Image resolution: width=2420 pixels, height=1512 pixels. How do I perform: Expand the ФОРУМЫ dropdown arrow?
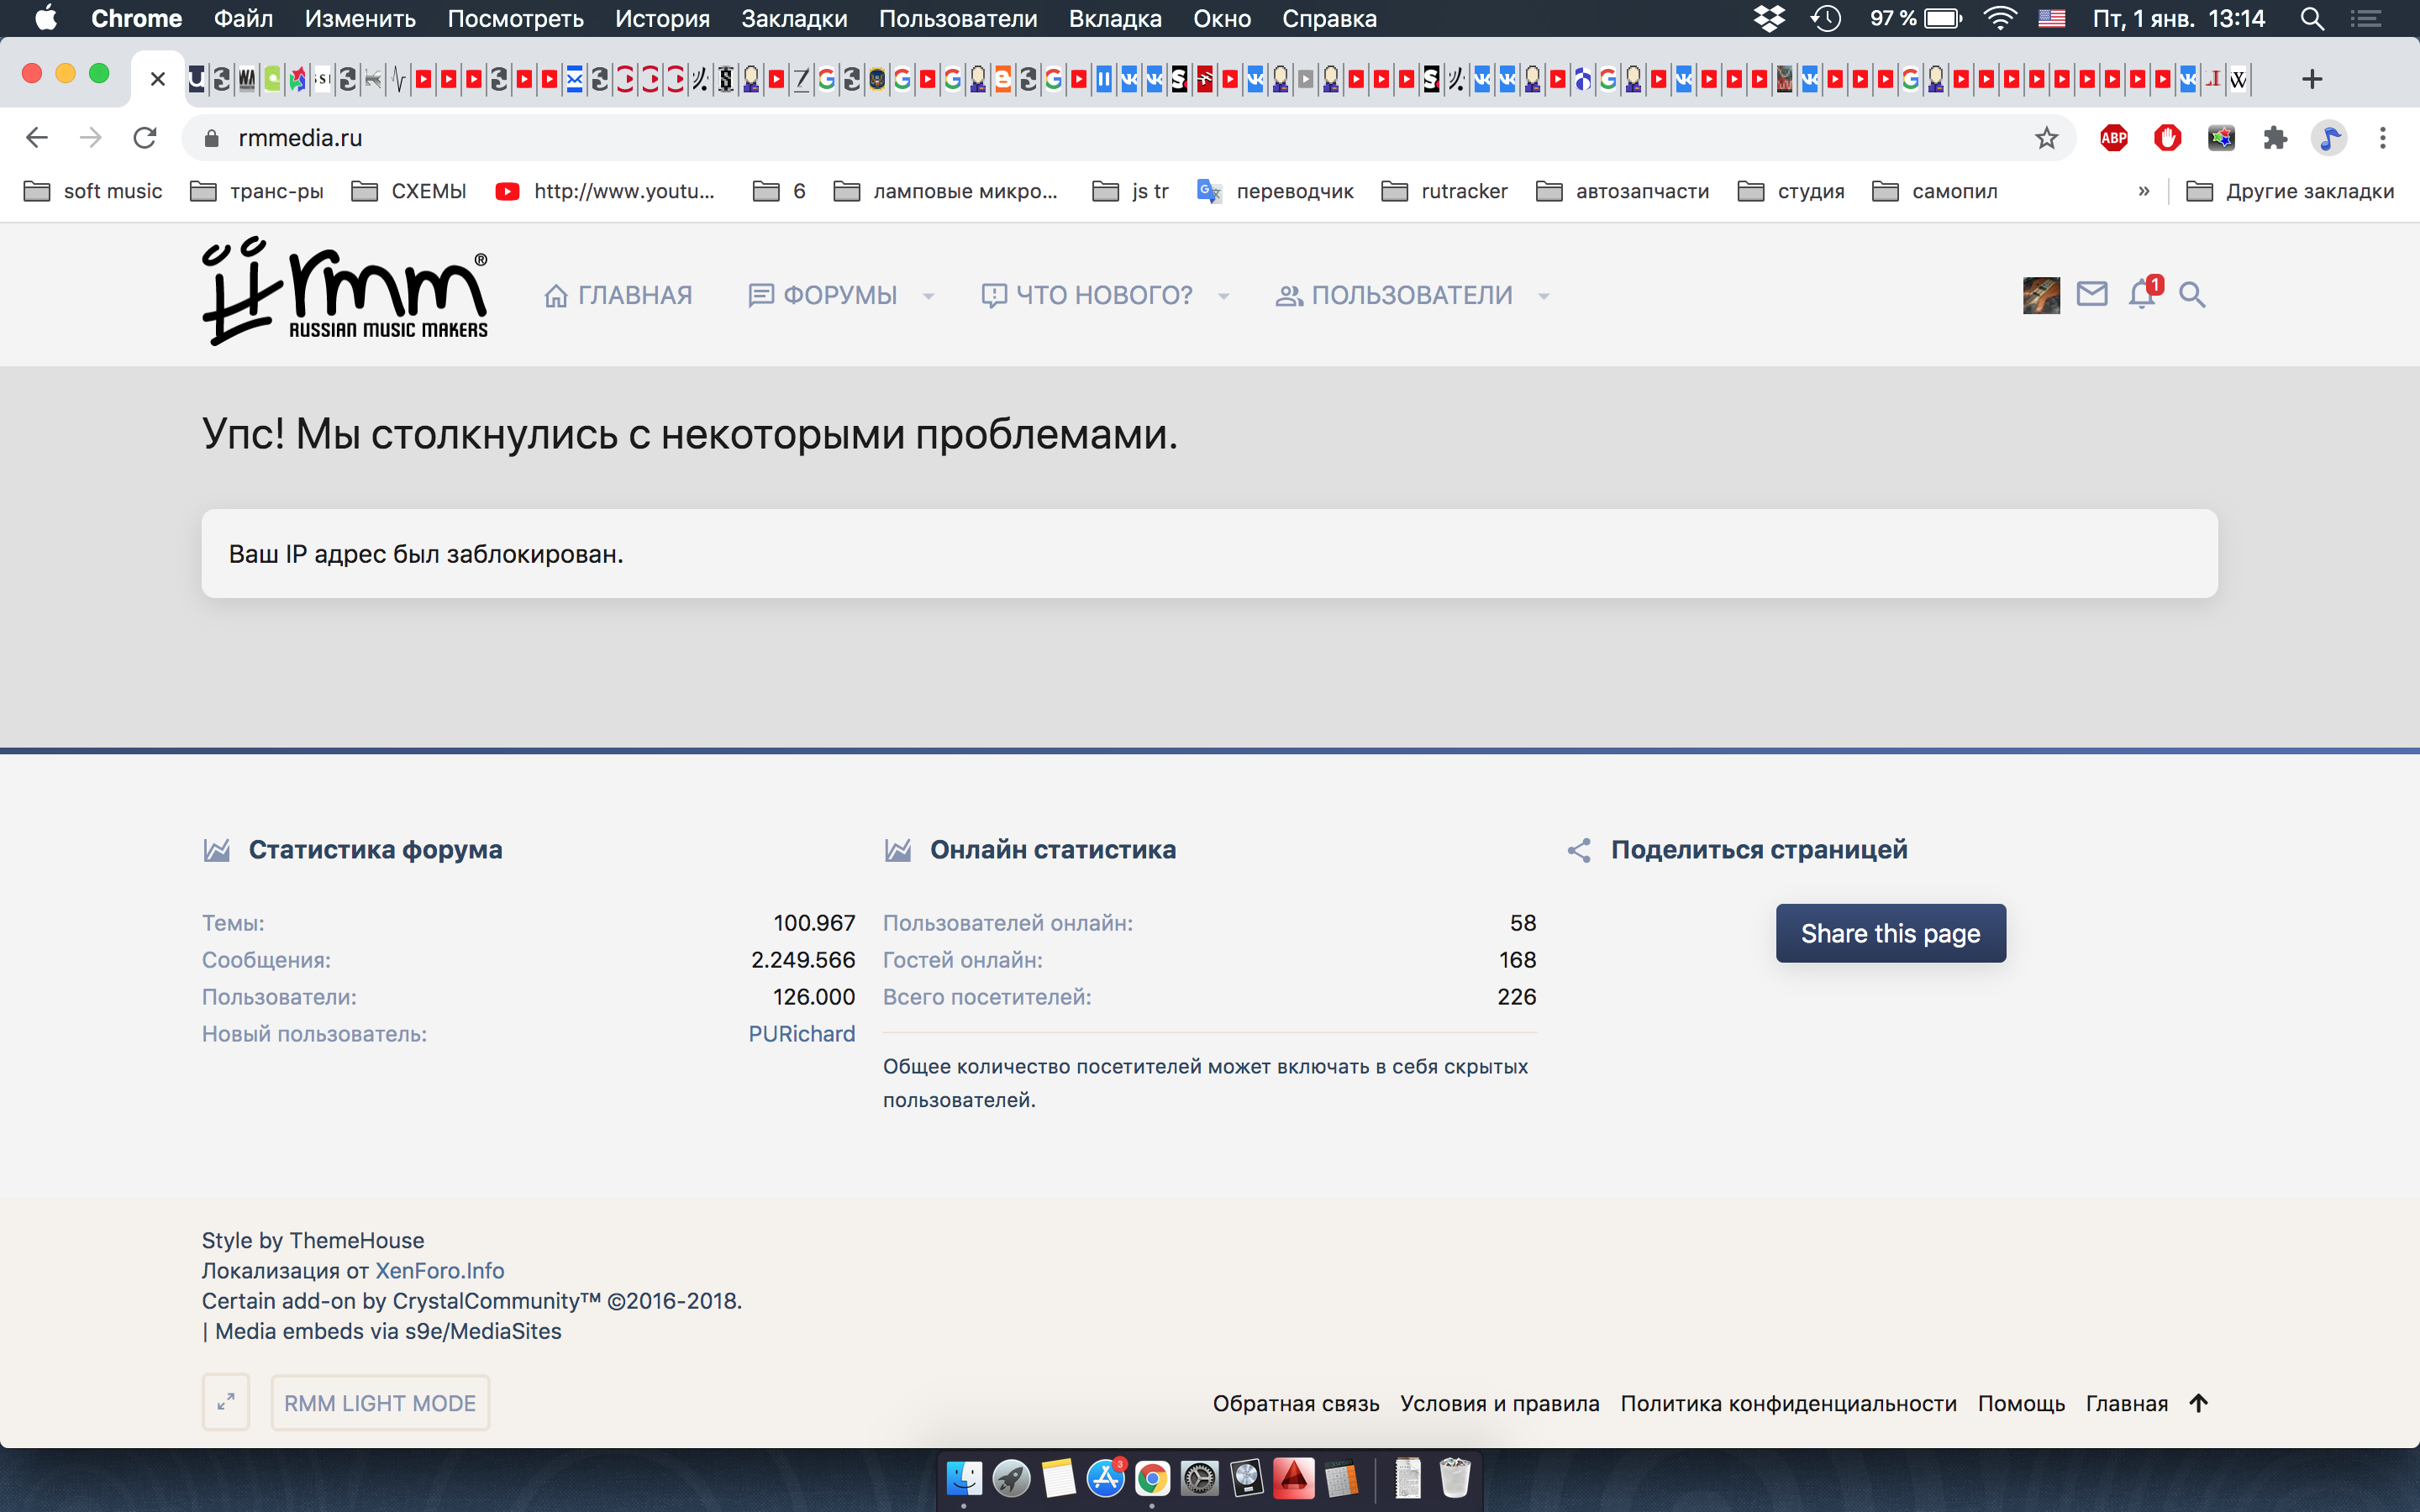[928, 296]
